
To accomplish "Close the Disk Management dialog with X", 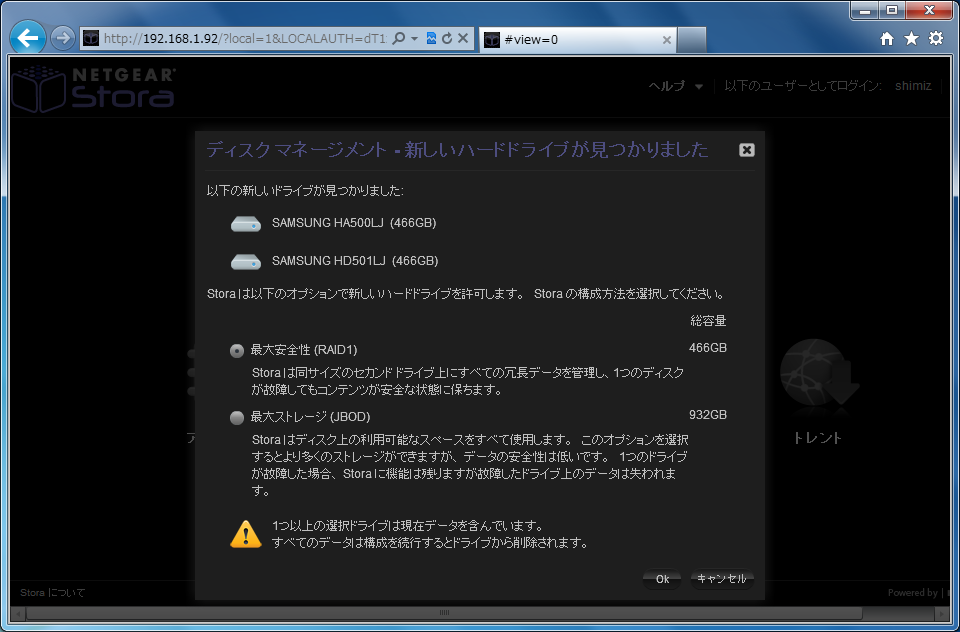I will 746,150.
